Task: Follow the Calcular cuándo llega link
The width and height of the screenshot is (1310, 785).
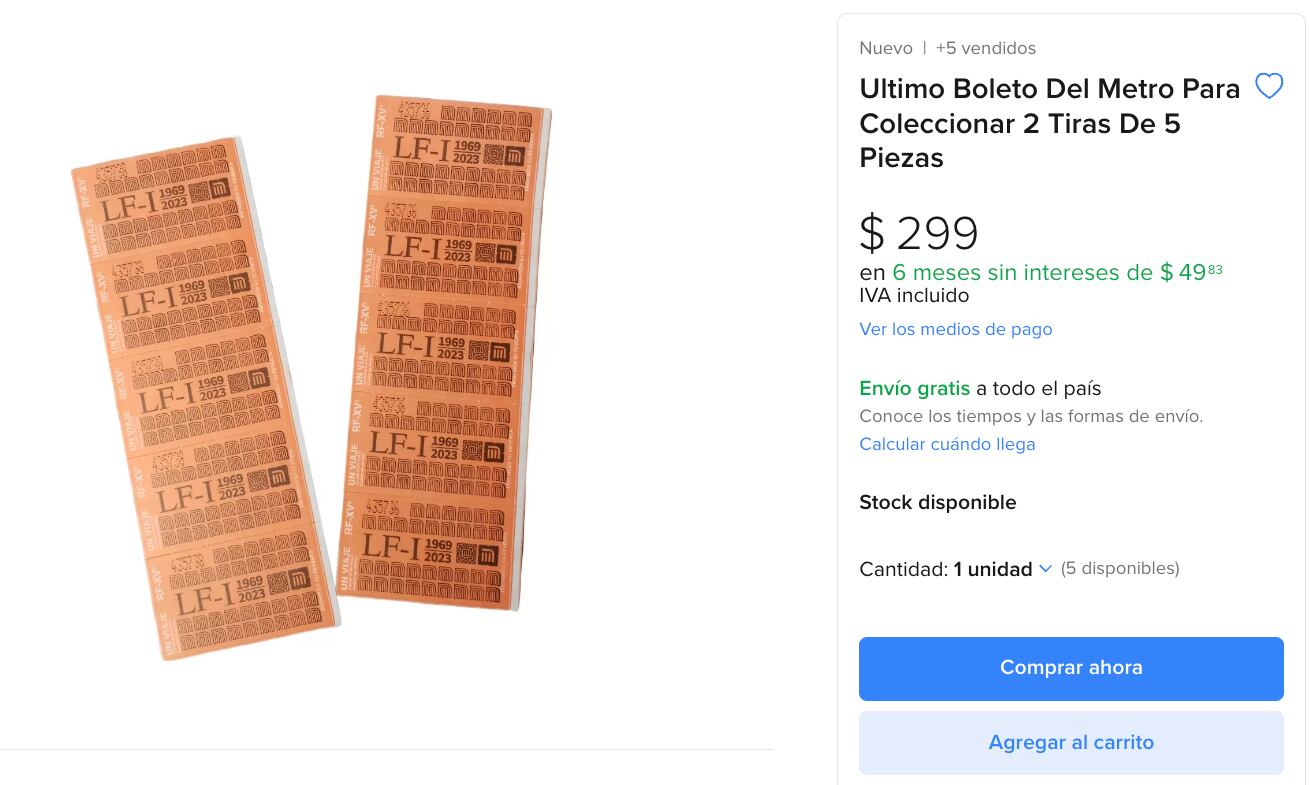Action: [946, 444]
